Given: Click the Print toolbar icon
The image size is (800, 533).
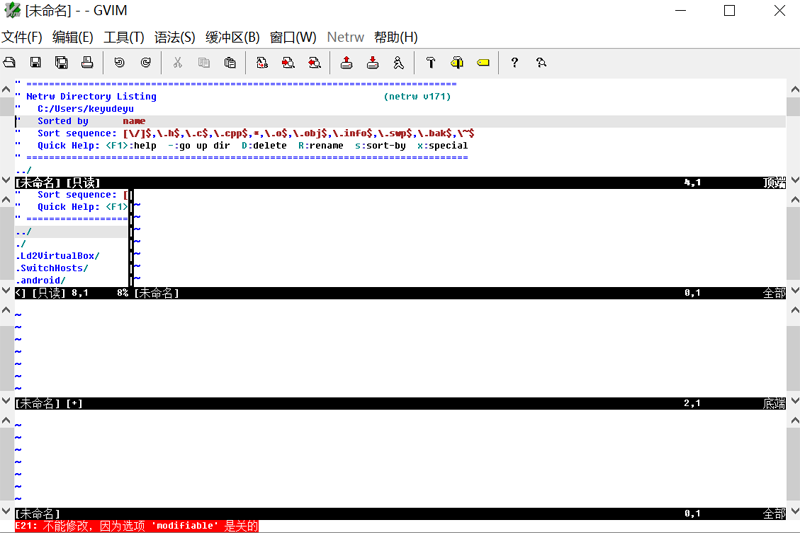Looking at the screenshot, I should (x=87, y=63).
